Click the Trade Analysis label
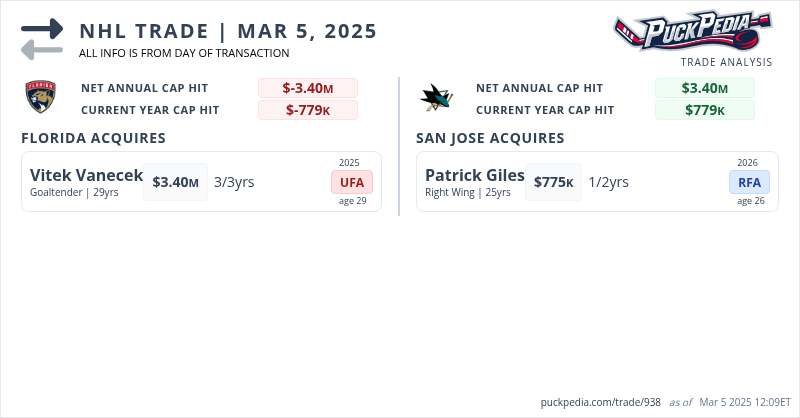 tap(726, 62)
